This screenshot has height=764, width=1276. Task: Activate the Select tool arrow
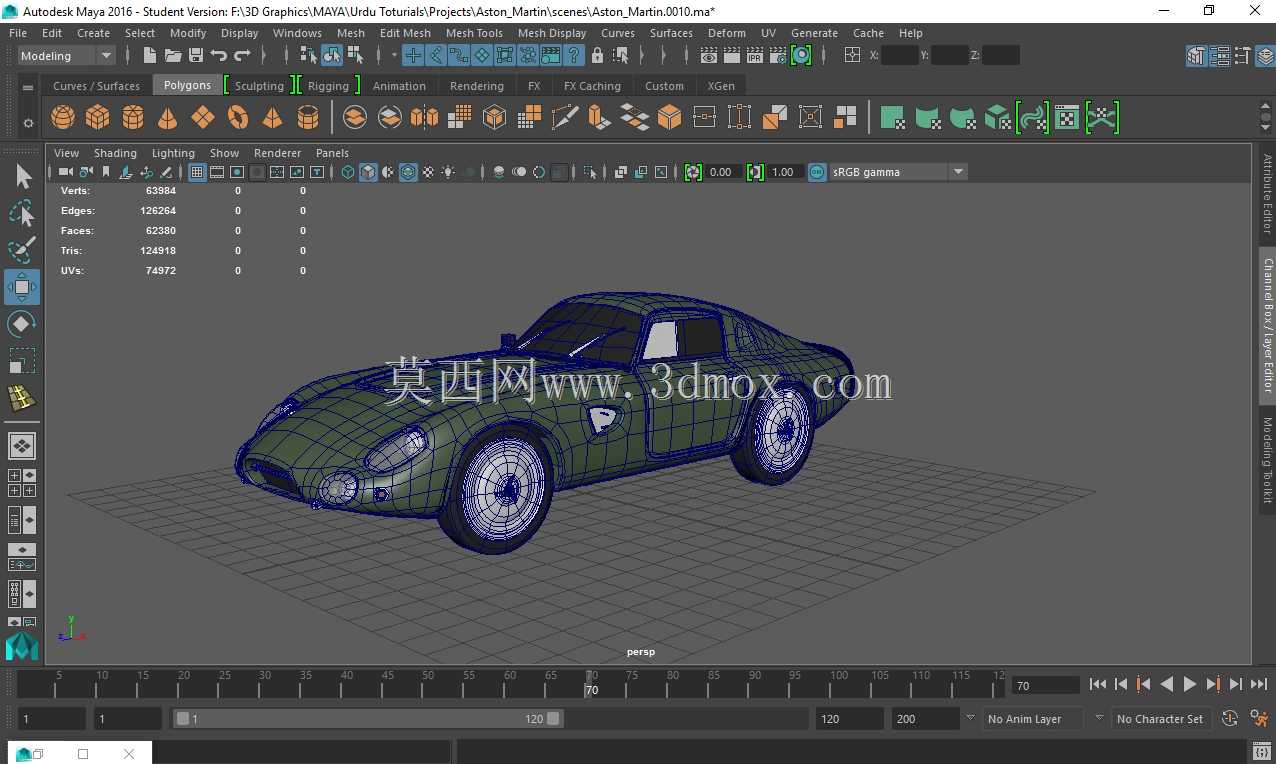[22, 177]
